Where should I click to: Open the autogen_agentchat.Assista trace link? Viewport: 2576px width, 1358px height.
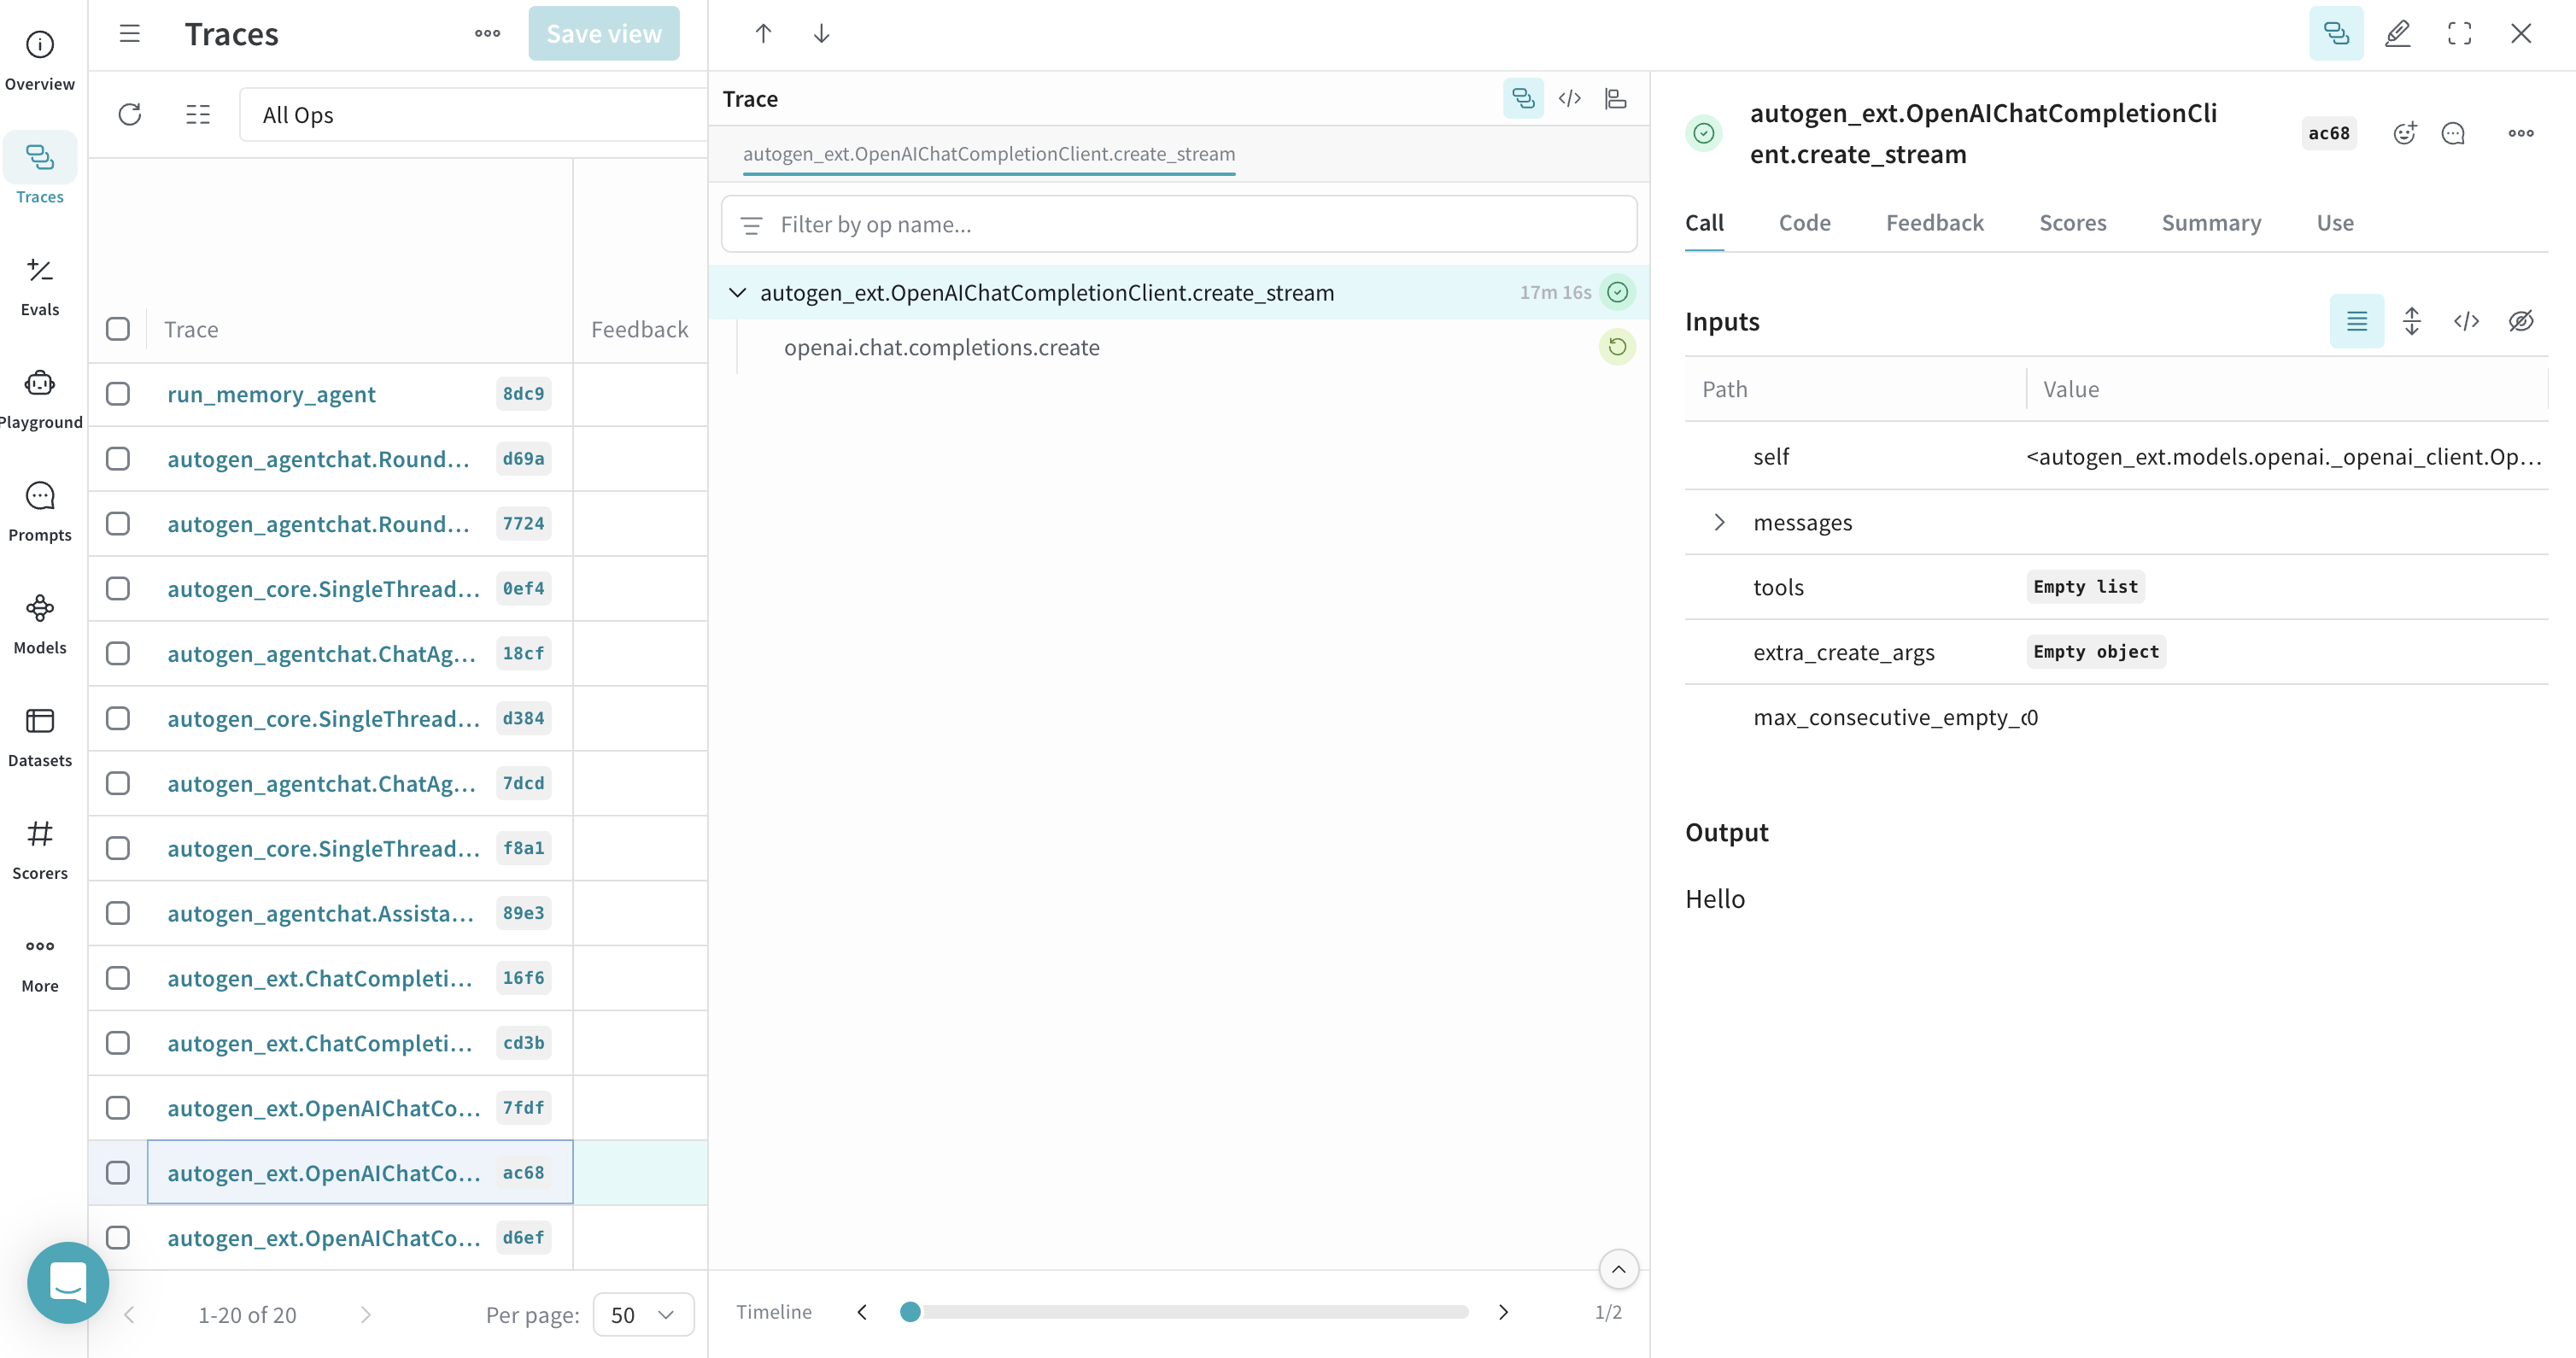(x=320, y=913)
